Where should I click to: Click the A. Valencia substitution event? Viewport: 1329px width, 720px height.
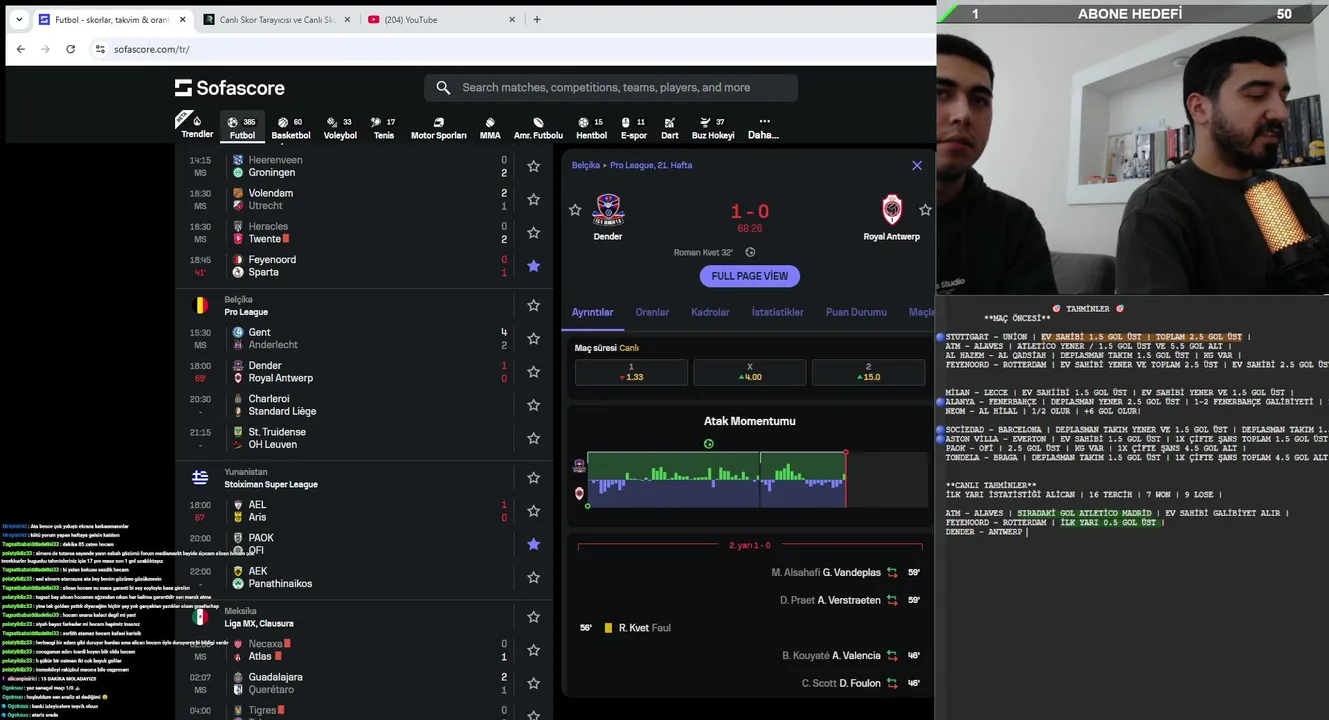pyautogui.click(x=851, y=656)
